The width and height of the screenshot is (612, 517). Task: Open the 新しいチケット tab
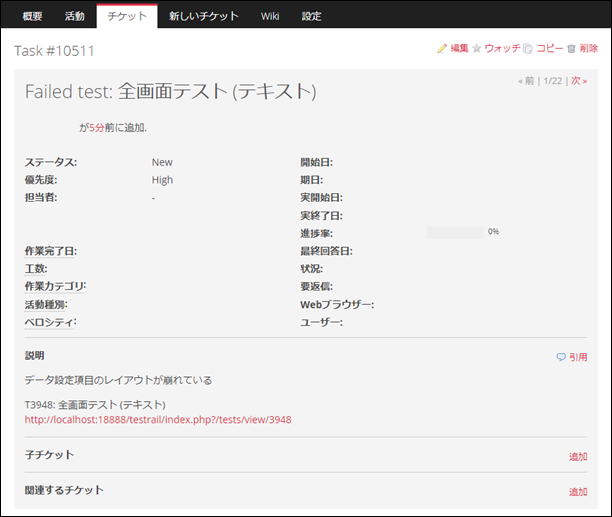click(x=204, y=16)
